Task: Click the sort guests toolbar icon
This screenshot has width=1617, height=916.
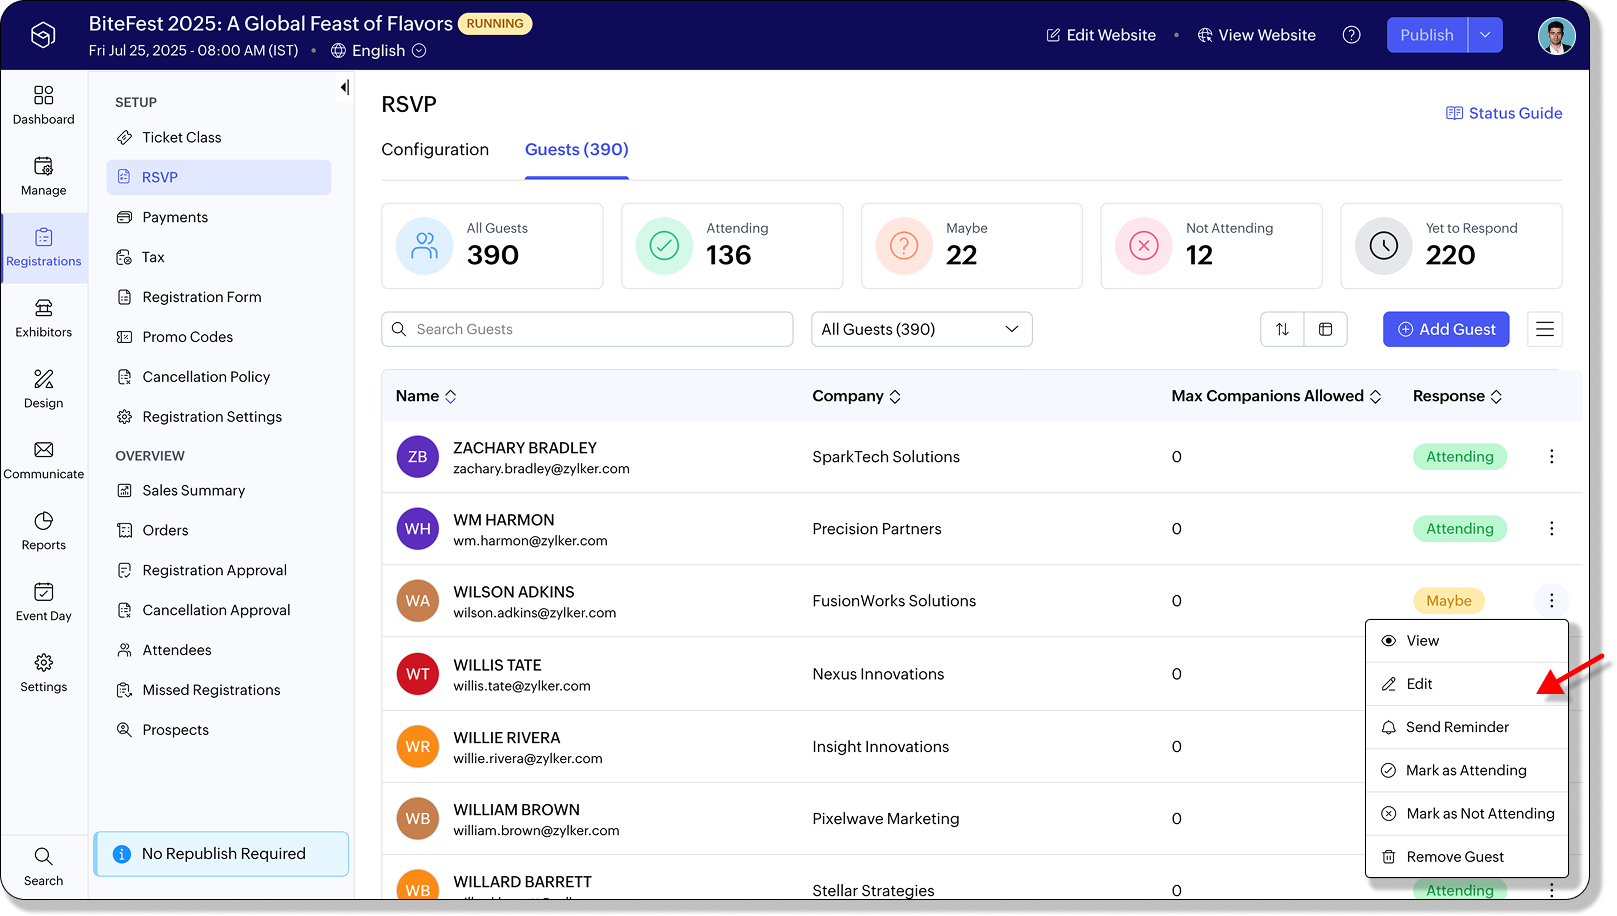Action: (x=1282, y=329)
